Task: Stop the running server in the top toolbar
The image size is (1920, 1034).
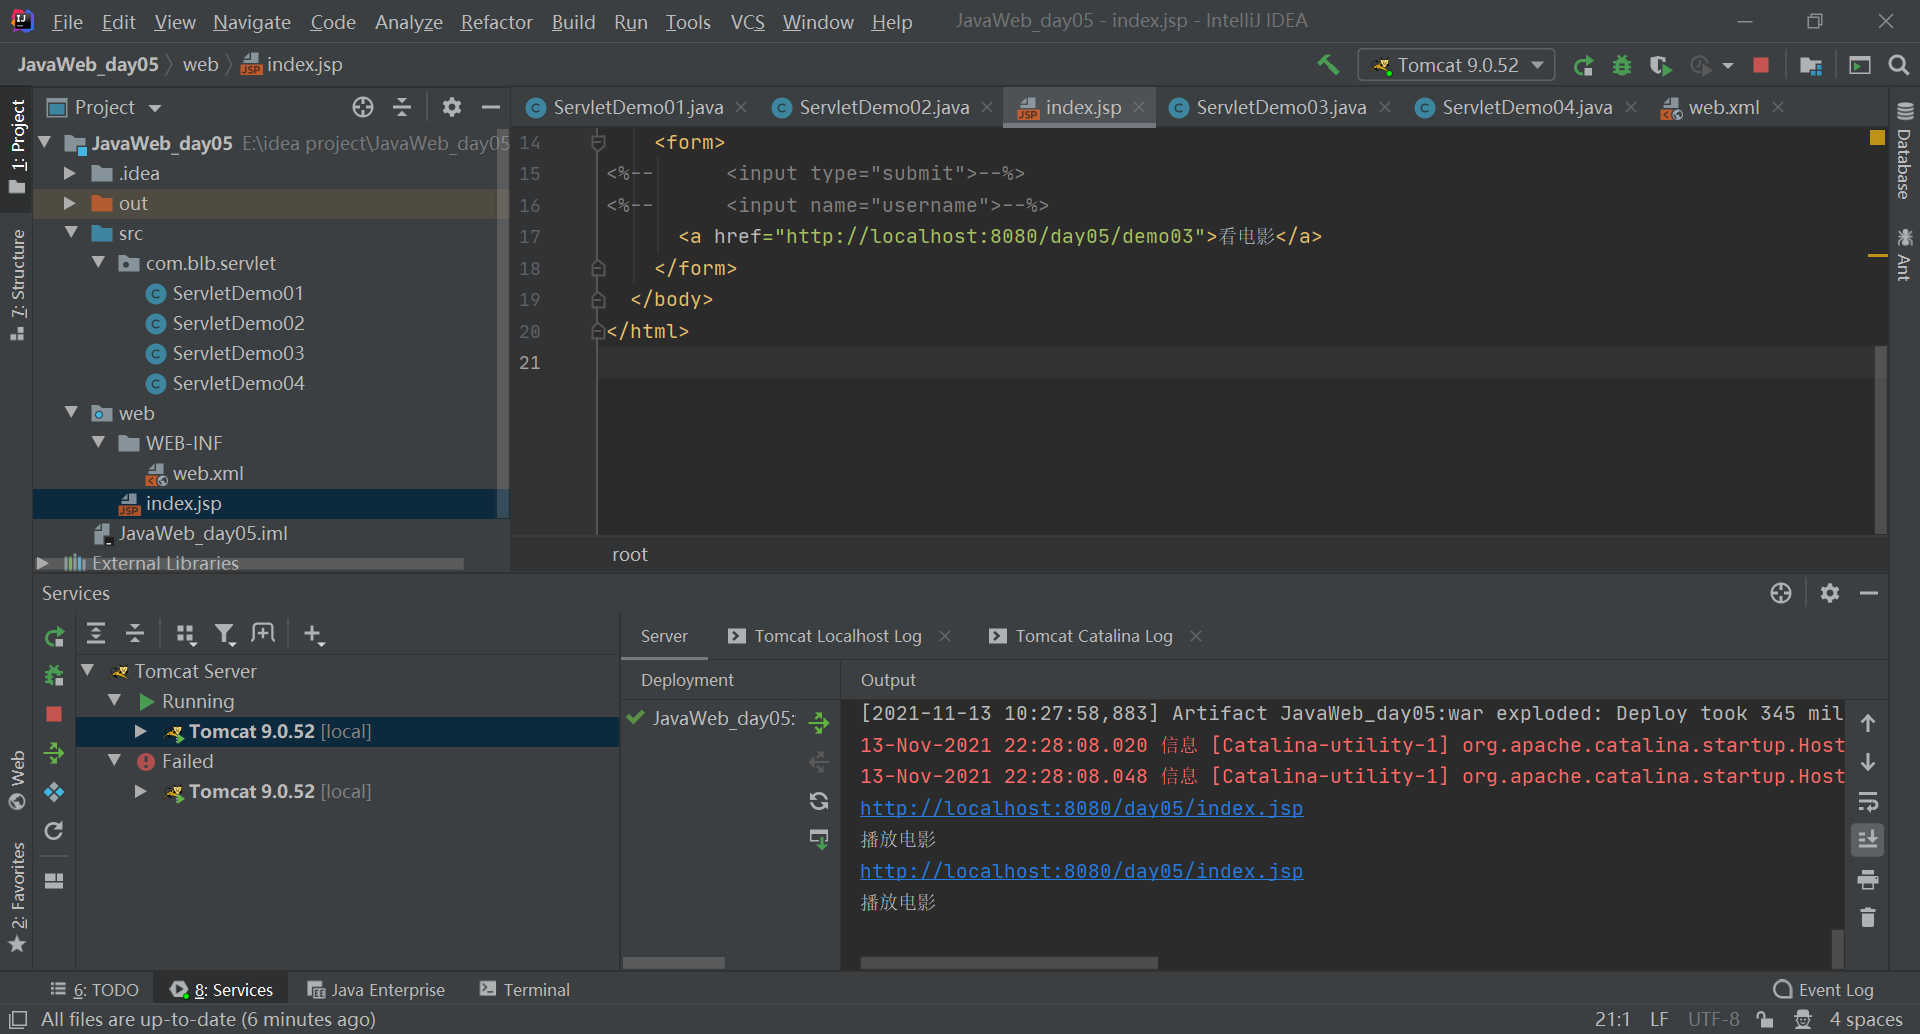Action: [x=1761, y=65]
